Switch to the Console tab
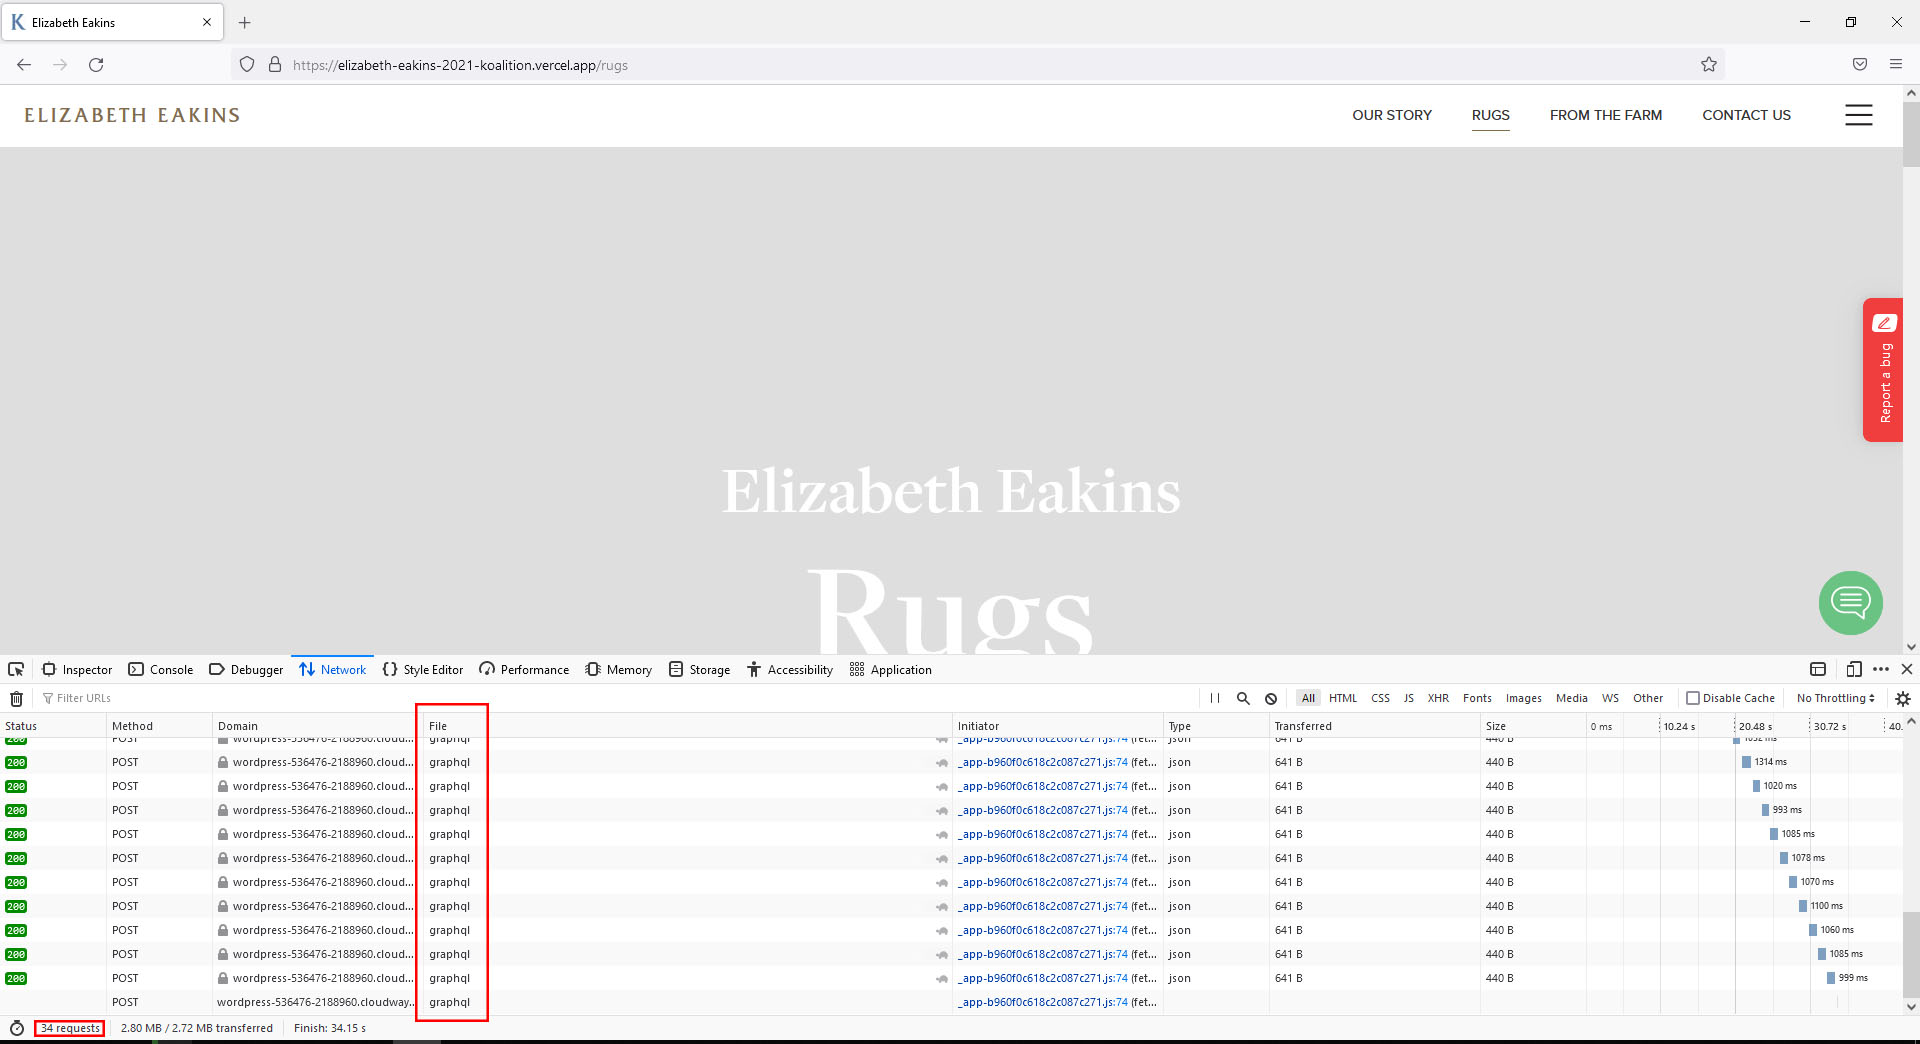This screenshot has height=1044, width=1920. click(161, 669)
